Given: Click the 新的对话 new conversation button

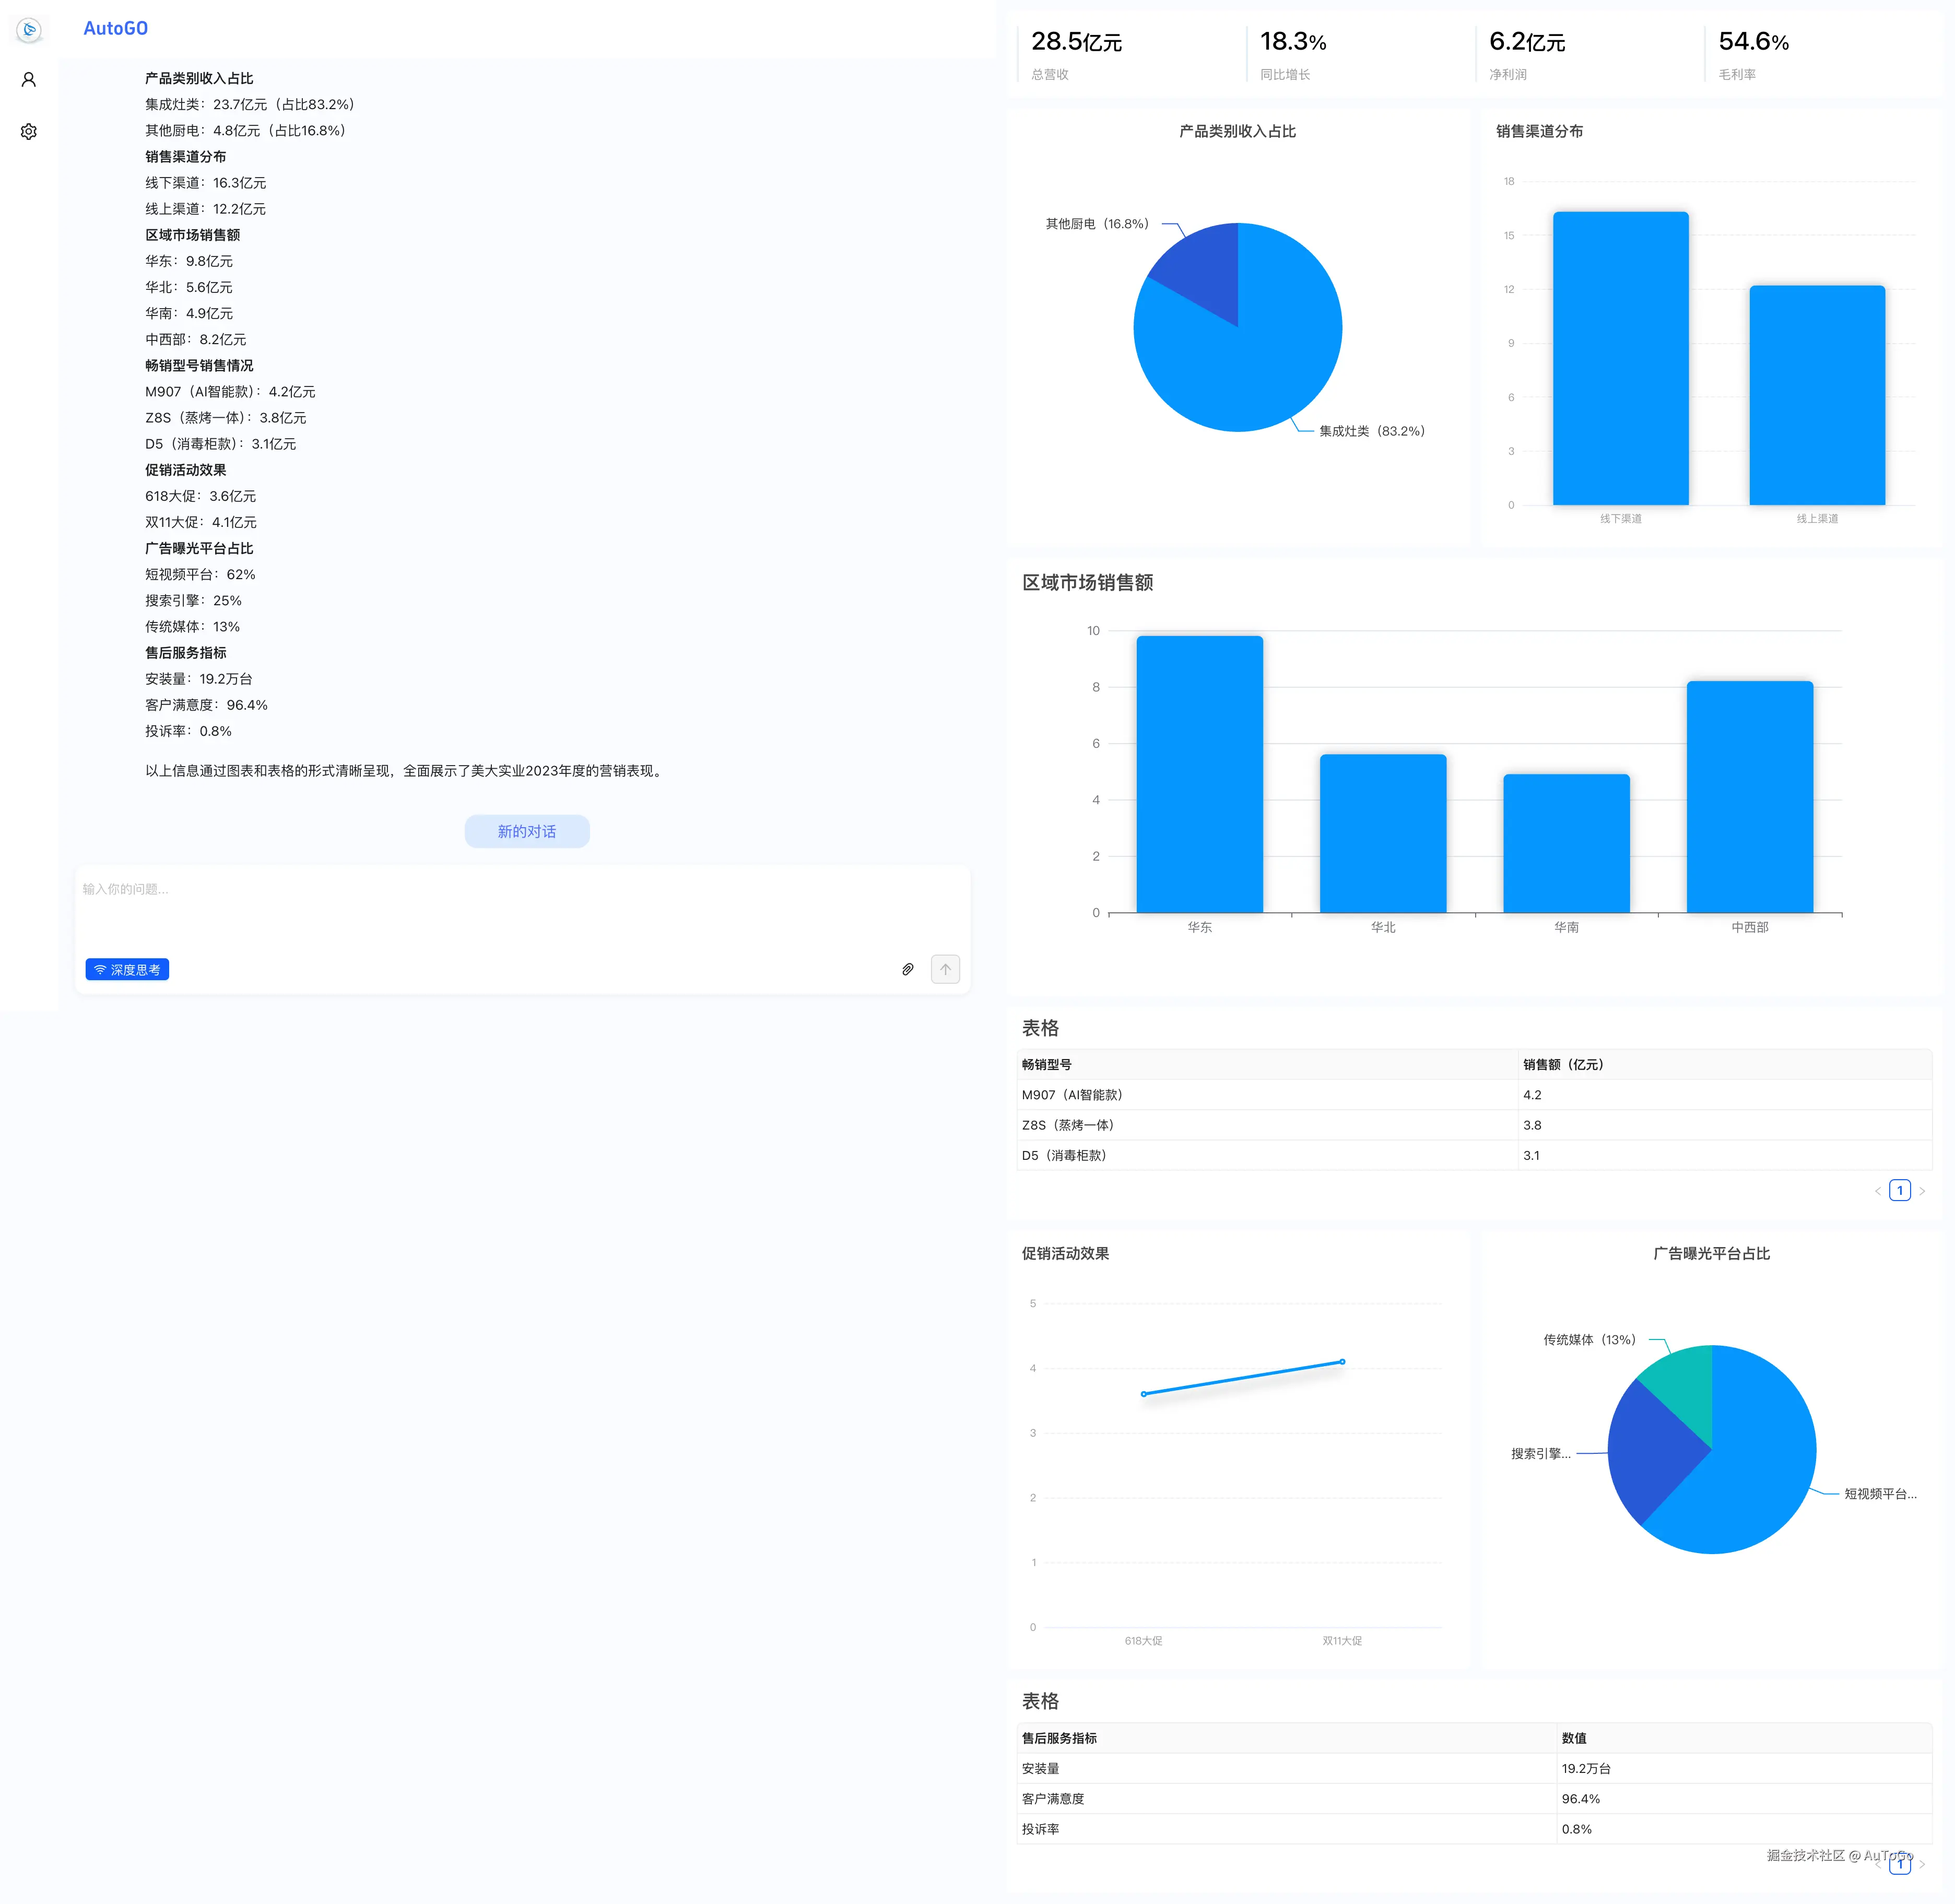Looking at the screenshot, I should click(x=527, y=831).
